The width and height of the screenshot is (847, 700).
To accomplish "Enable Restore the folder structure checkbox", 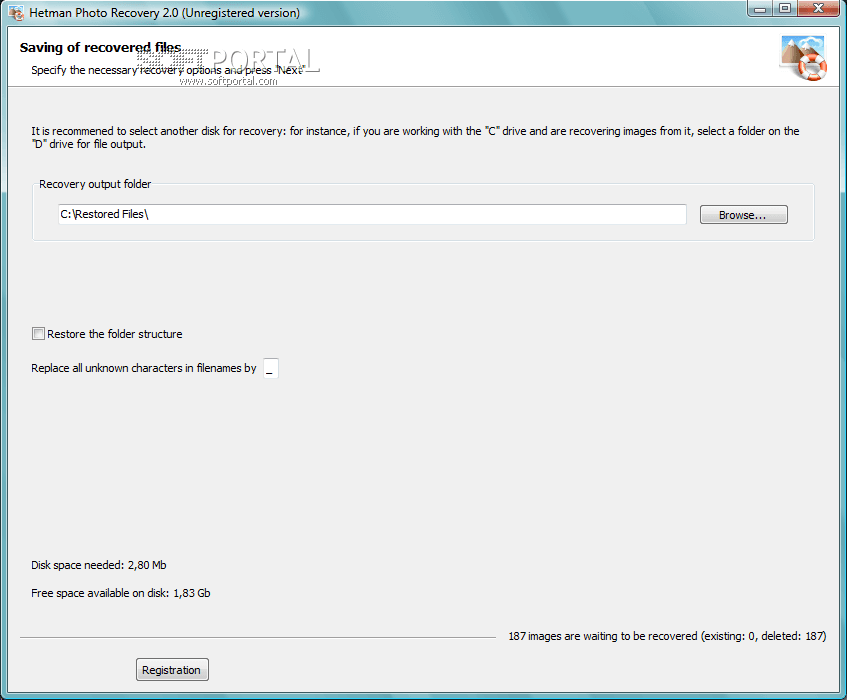I will pos(38,334).
